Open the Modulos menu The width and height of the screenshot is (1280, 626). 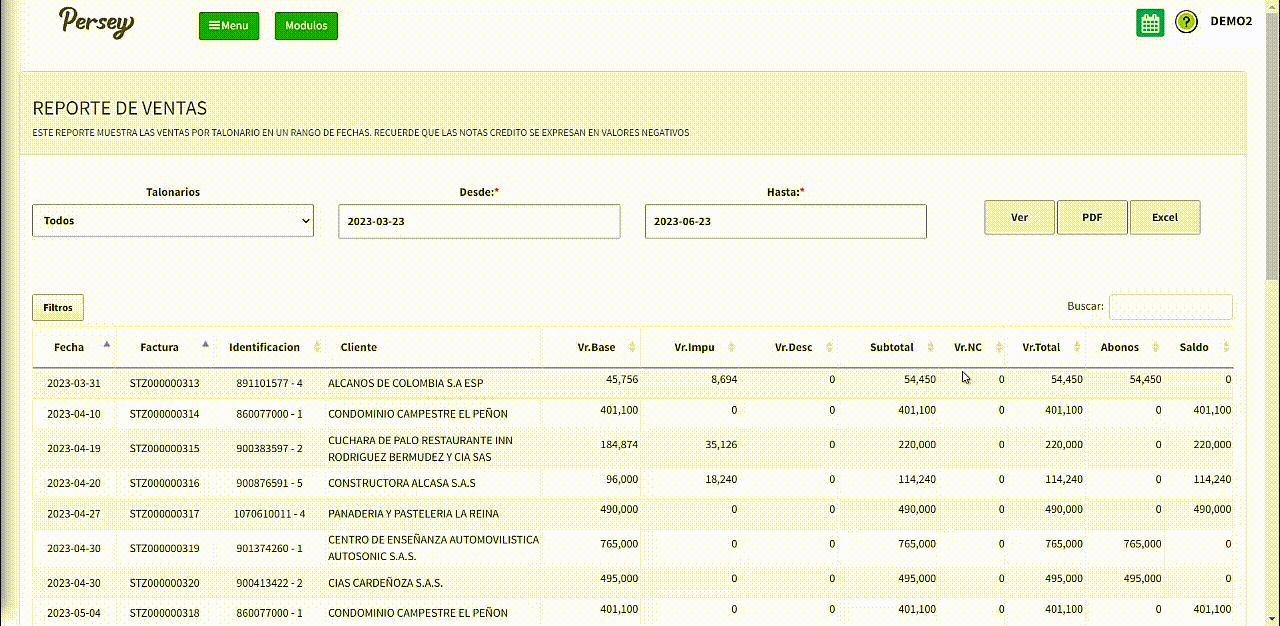[306, 26]
